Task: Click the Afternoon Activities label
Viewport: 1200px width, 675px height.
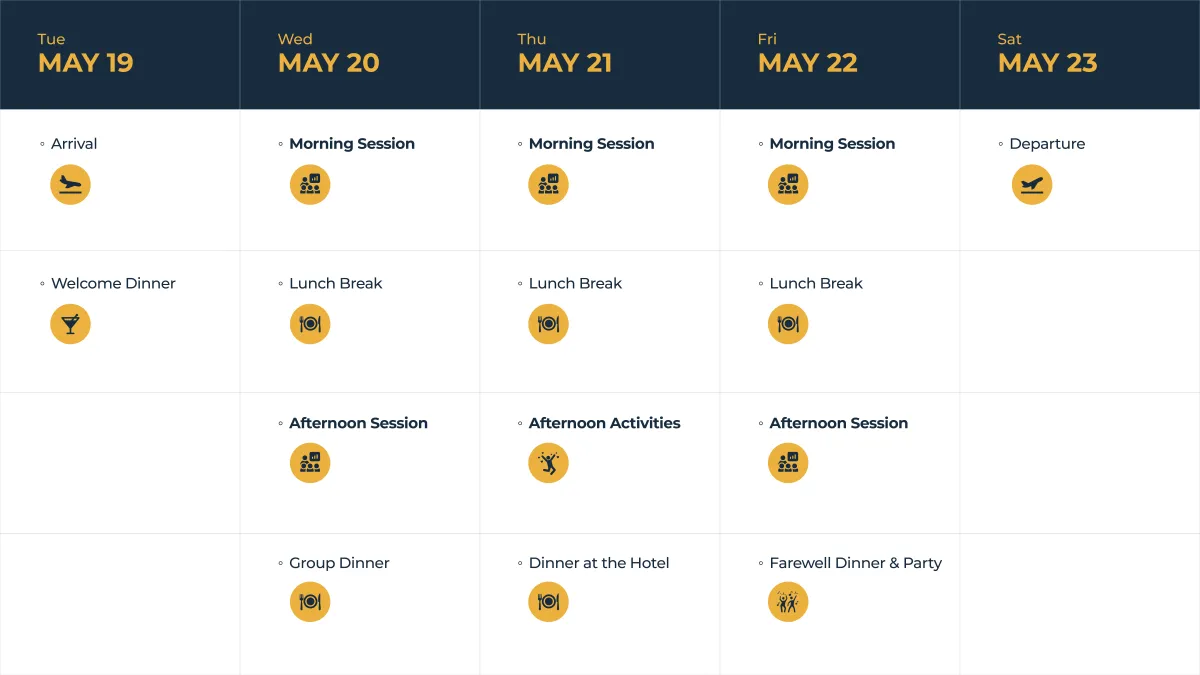Action: coord(604,423)
